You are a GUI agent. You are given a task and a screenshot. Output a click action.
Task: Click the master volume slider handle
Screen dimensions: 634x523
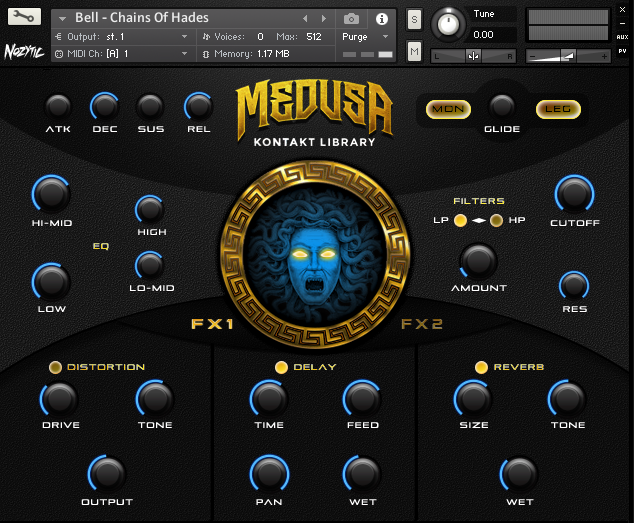[568, 56]
